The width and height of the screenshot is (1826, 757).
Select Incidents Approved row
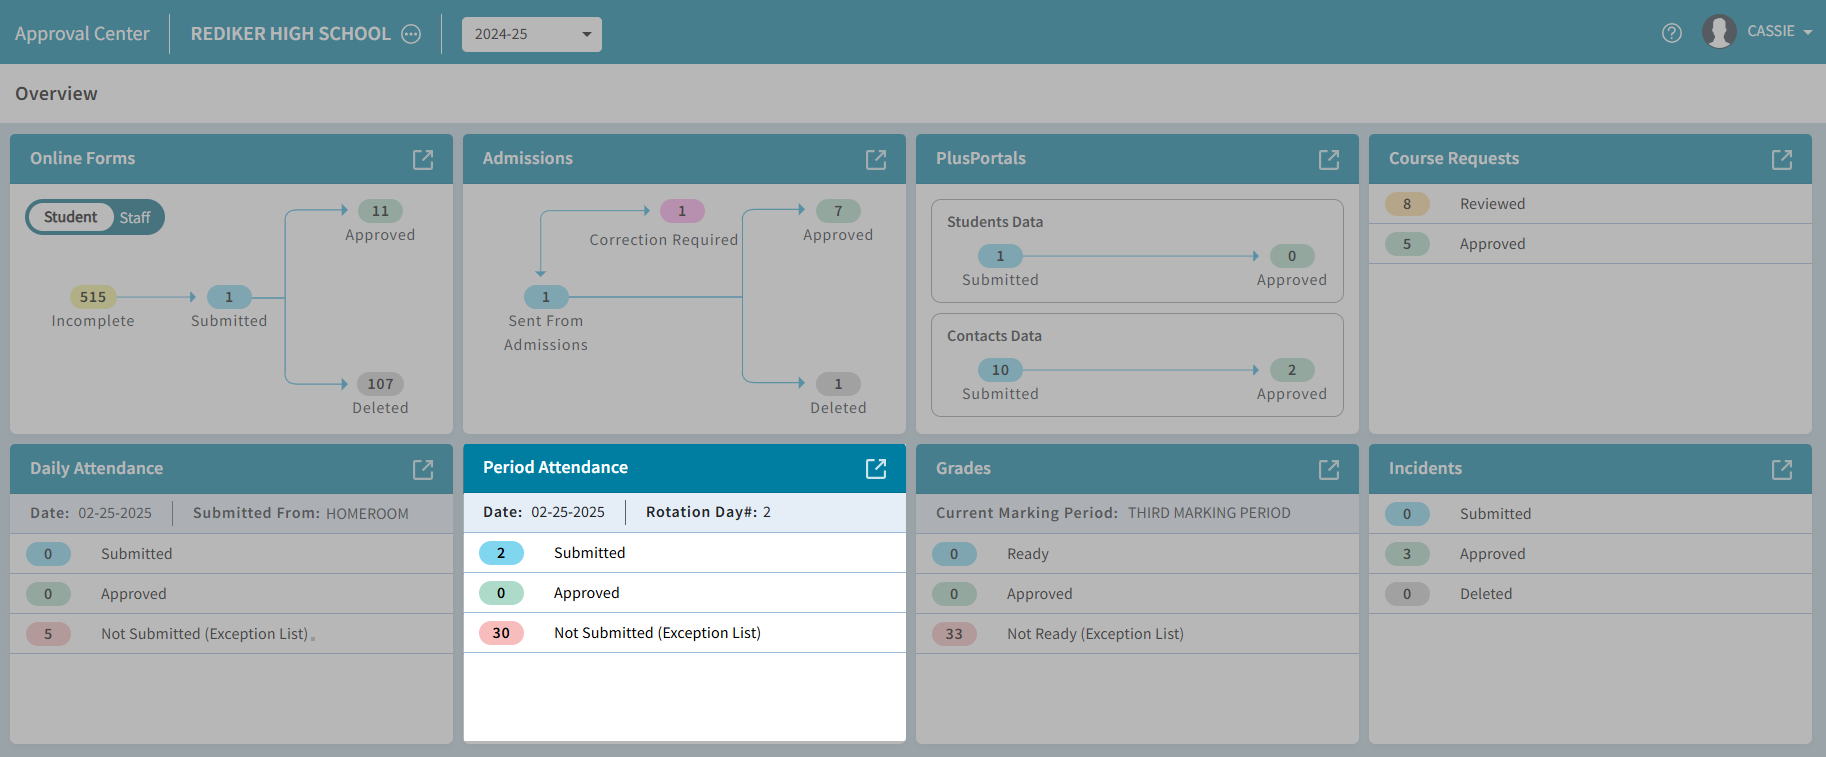(1590, 554)
